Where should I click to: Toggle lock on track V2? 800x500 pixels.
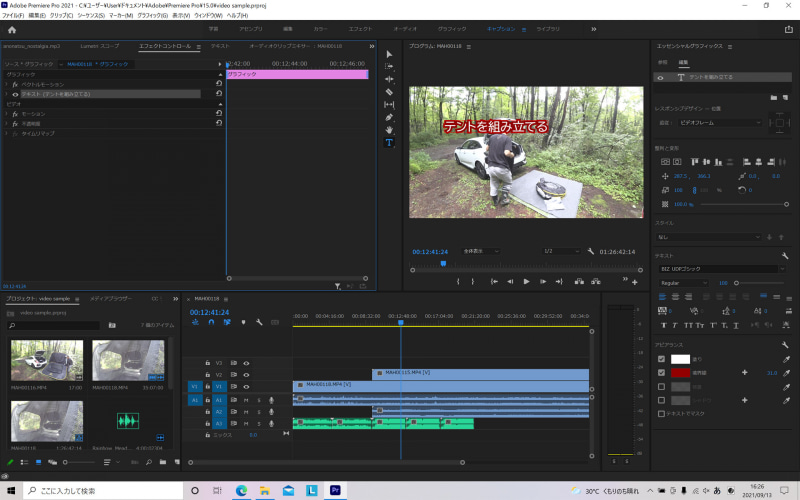[208, 375]
